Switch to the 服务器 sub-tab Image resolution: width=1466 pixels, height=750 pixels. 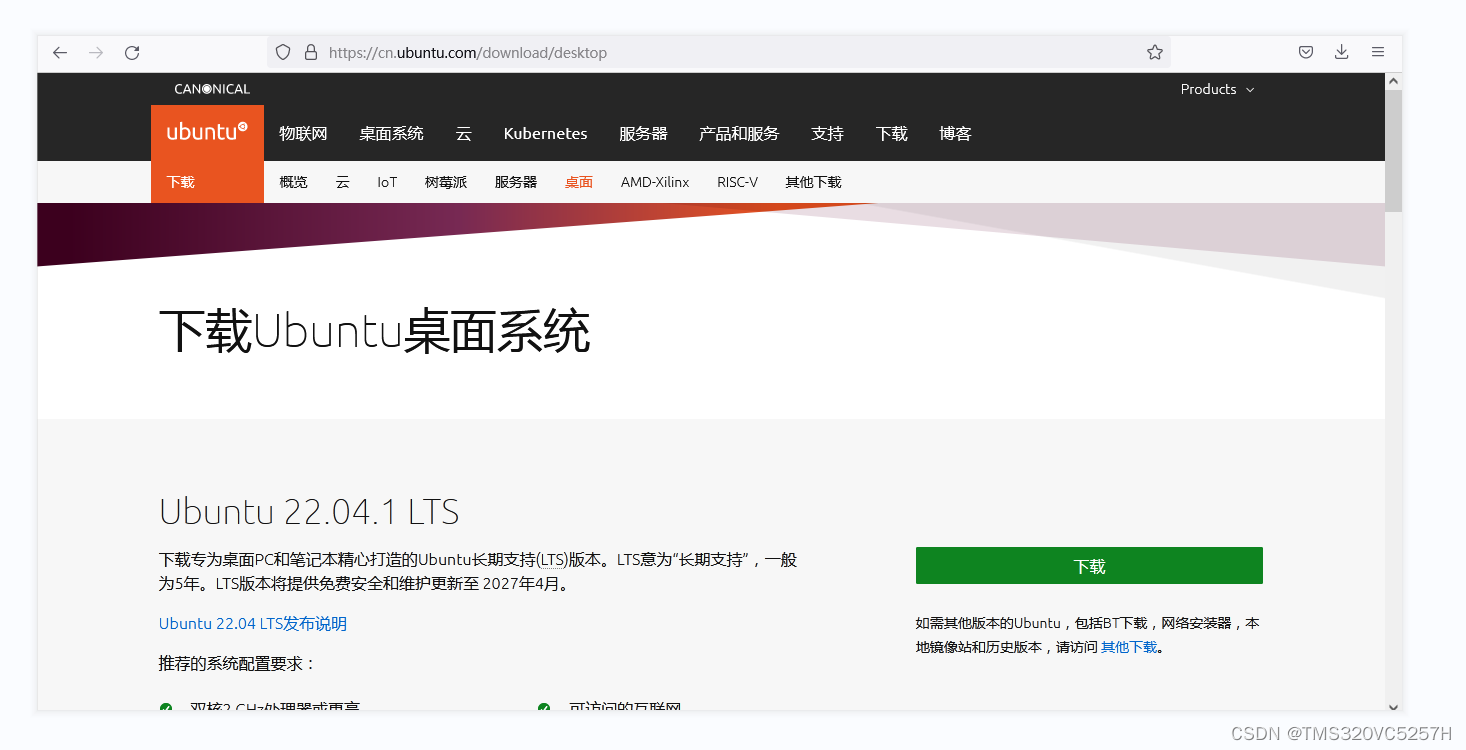(x=516, y=182)
